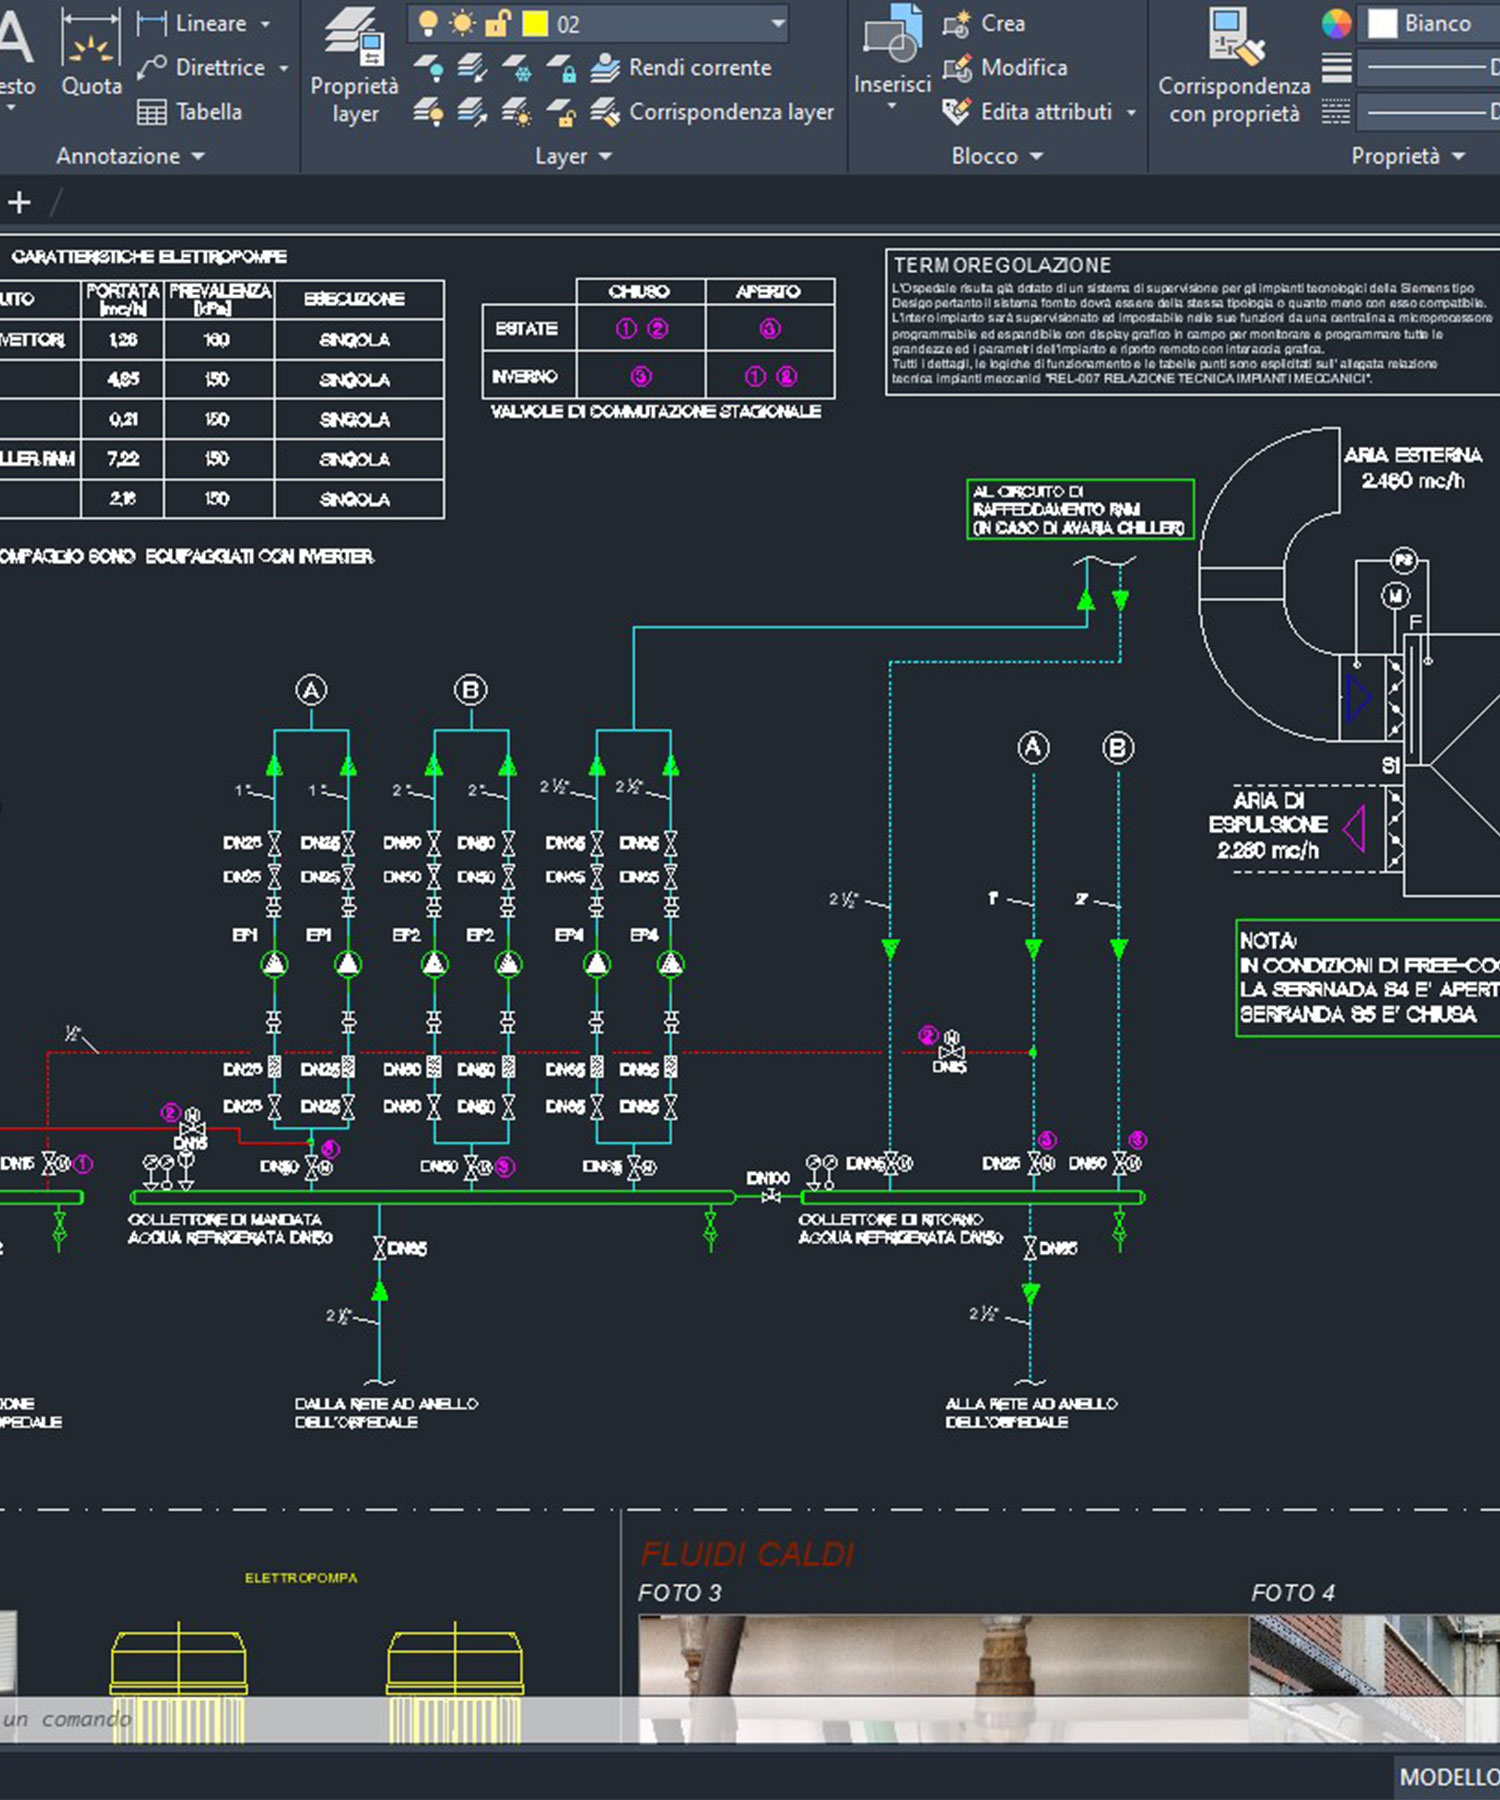
Task: Toggle layer 02 padlock lock state
Action: 497,24
